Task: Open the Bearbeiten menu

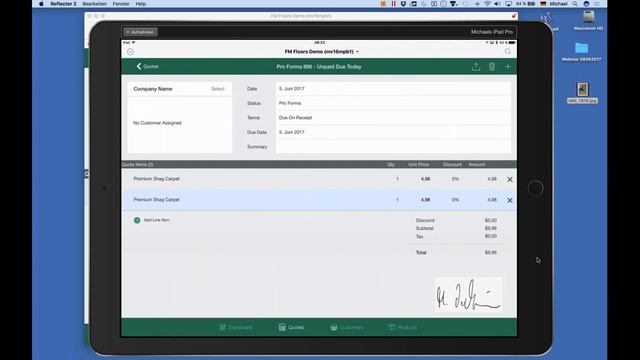Action: tap(94, 4)
